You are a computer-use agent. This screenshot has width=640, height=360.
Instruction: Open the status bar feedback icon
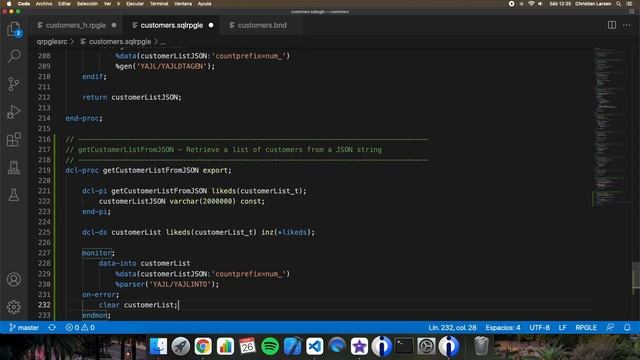coord(610,327)
